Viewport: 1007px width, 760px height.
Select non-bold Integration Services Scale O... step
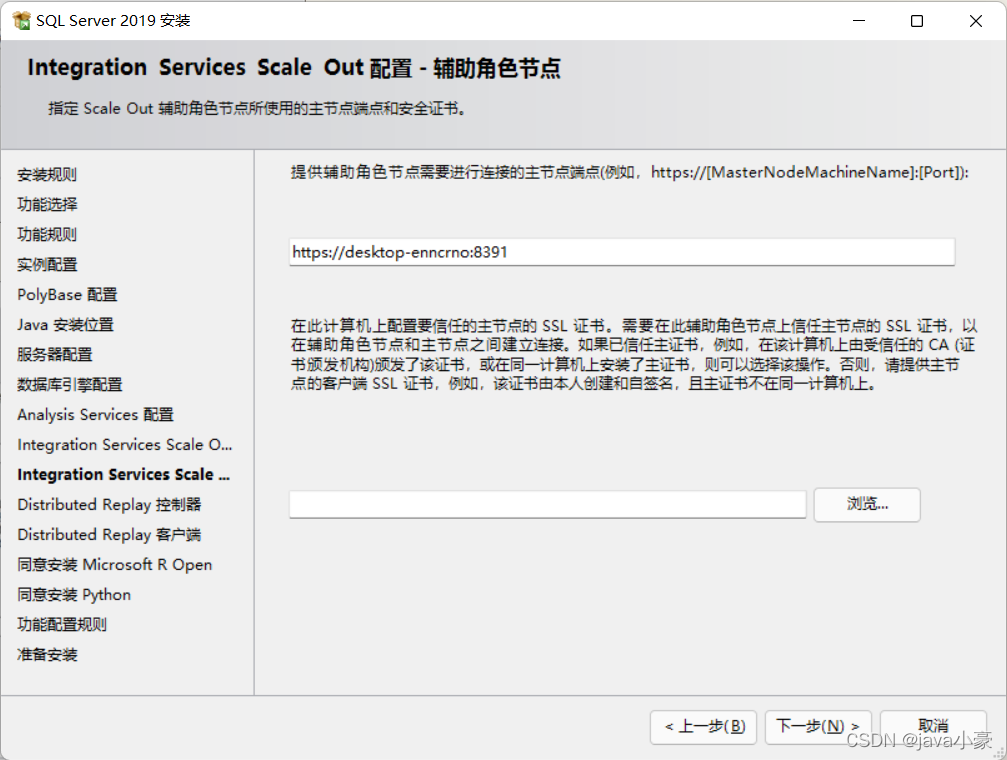point(125,445)
